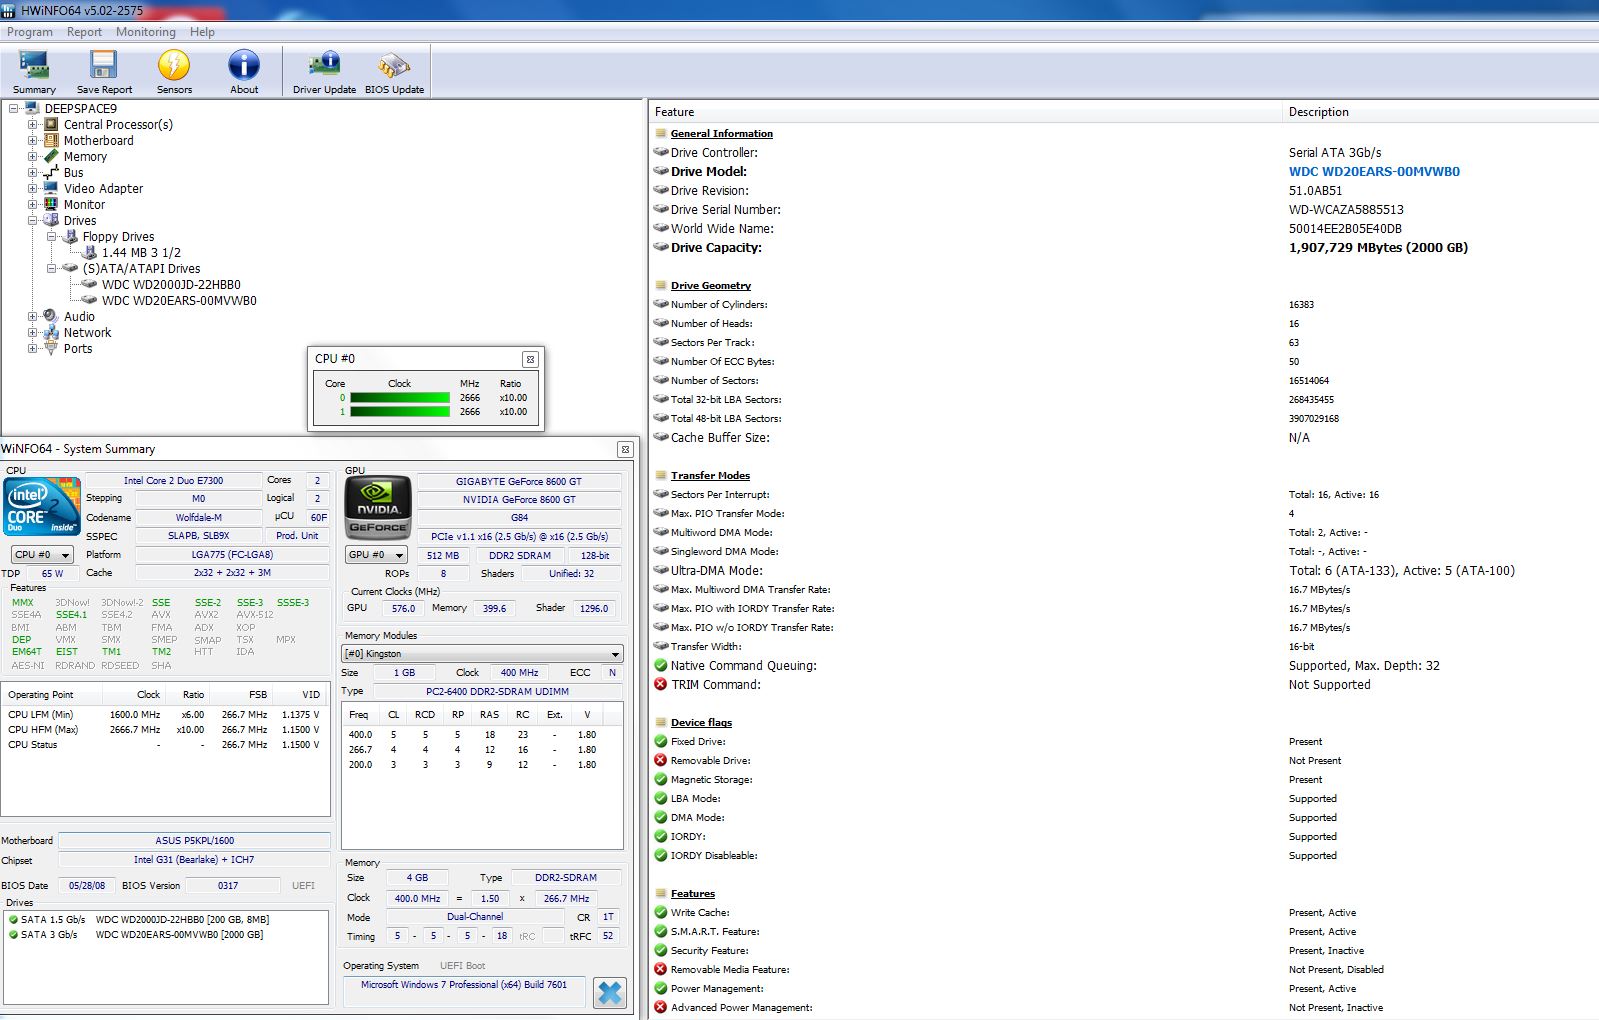Screen dimensions: 1599x1020
Task: Select the Network tree icon
Action: pyautogui.click(x=51, y=333)
